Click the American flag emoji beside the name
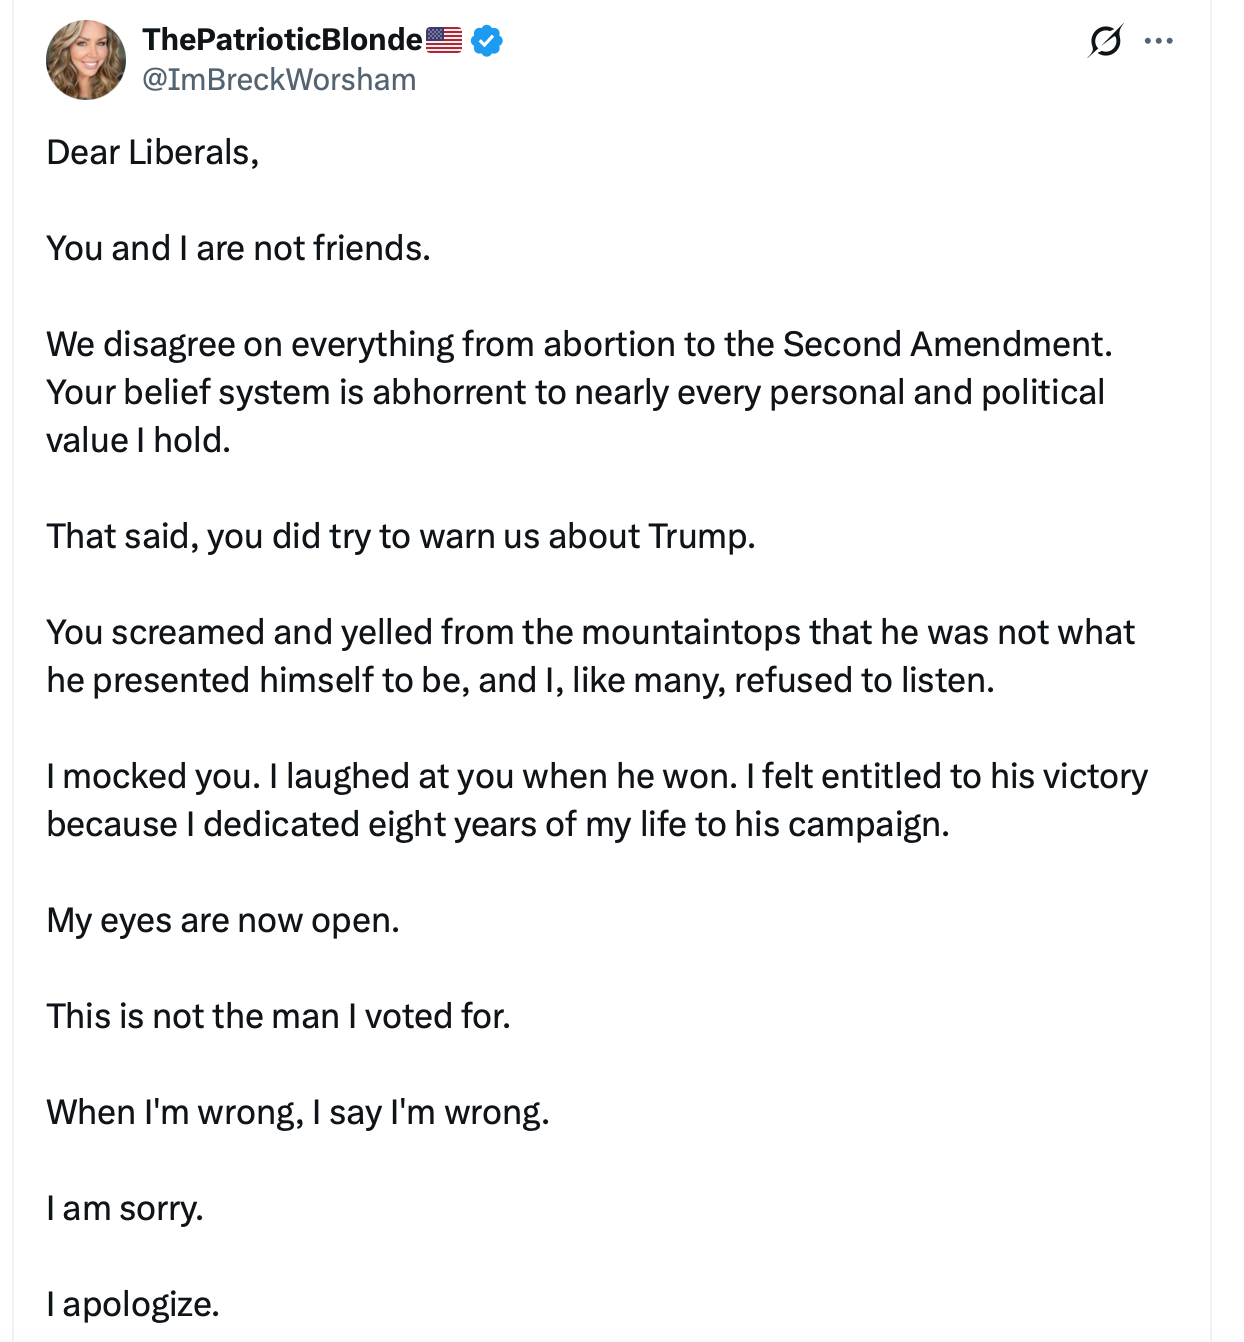1244x1342 pixels. point(444,40)
